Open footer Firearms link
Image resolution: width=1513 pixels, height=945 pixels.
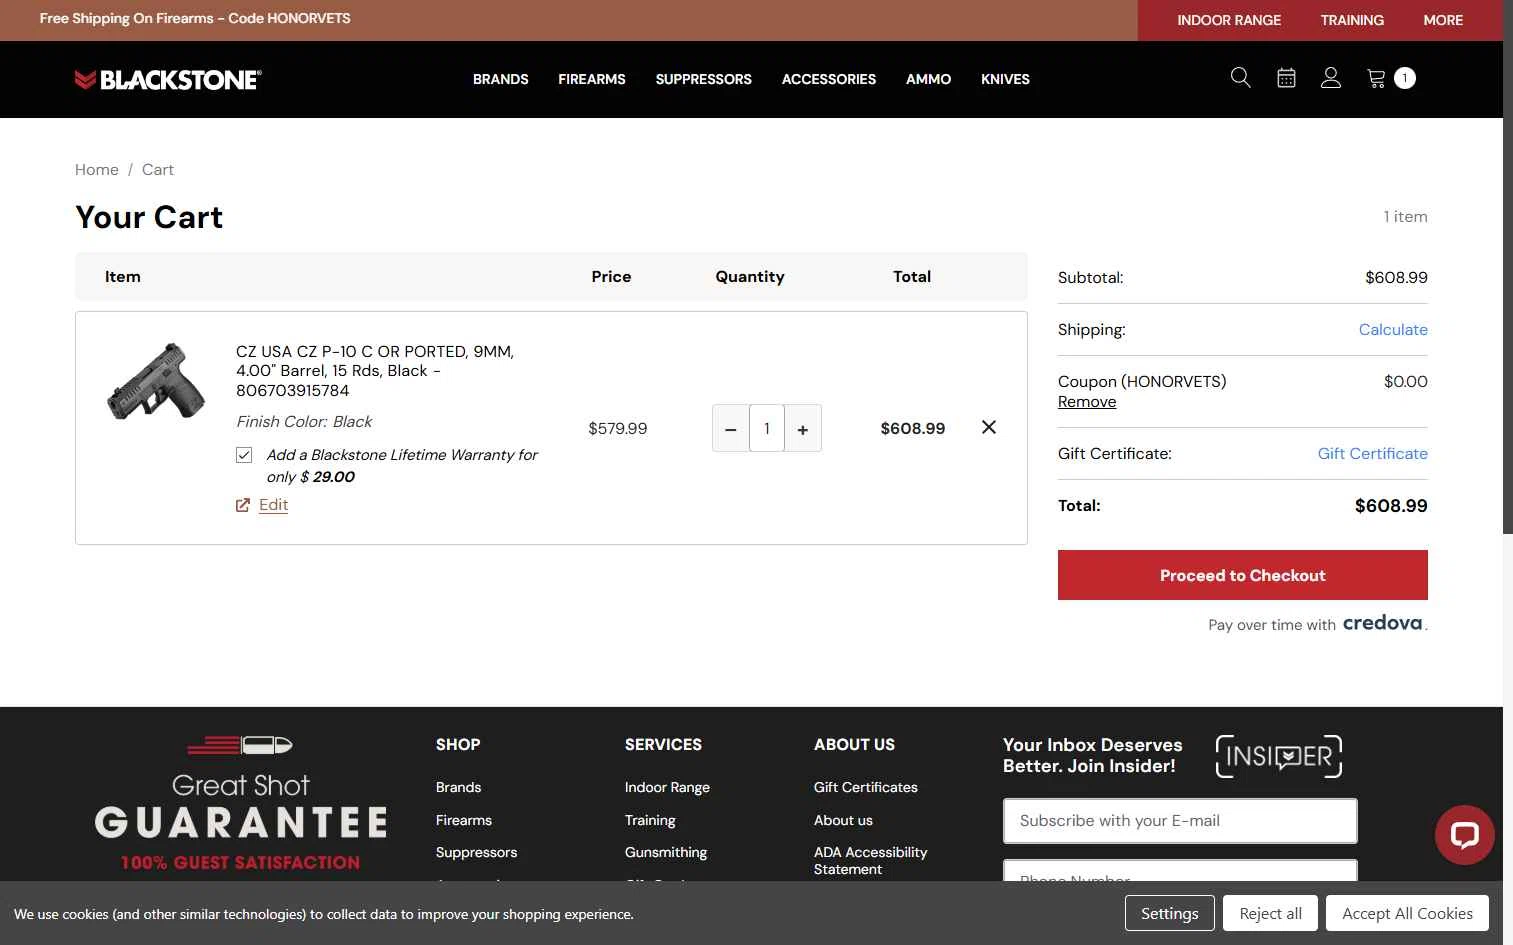[x=464, y=820]
